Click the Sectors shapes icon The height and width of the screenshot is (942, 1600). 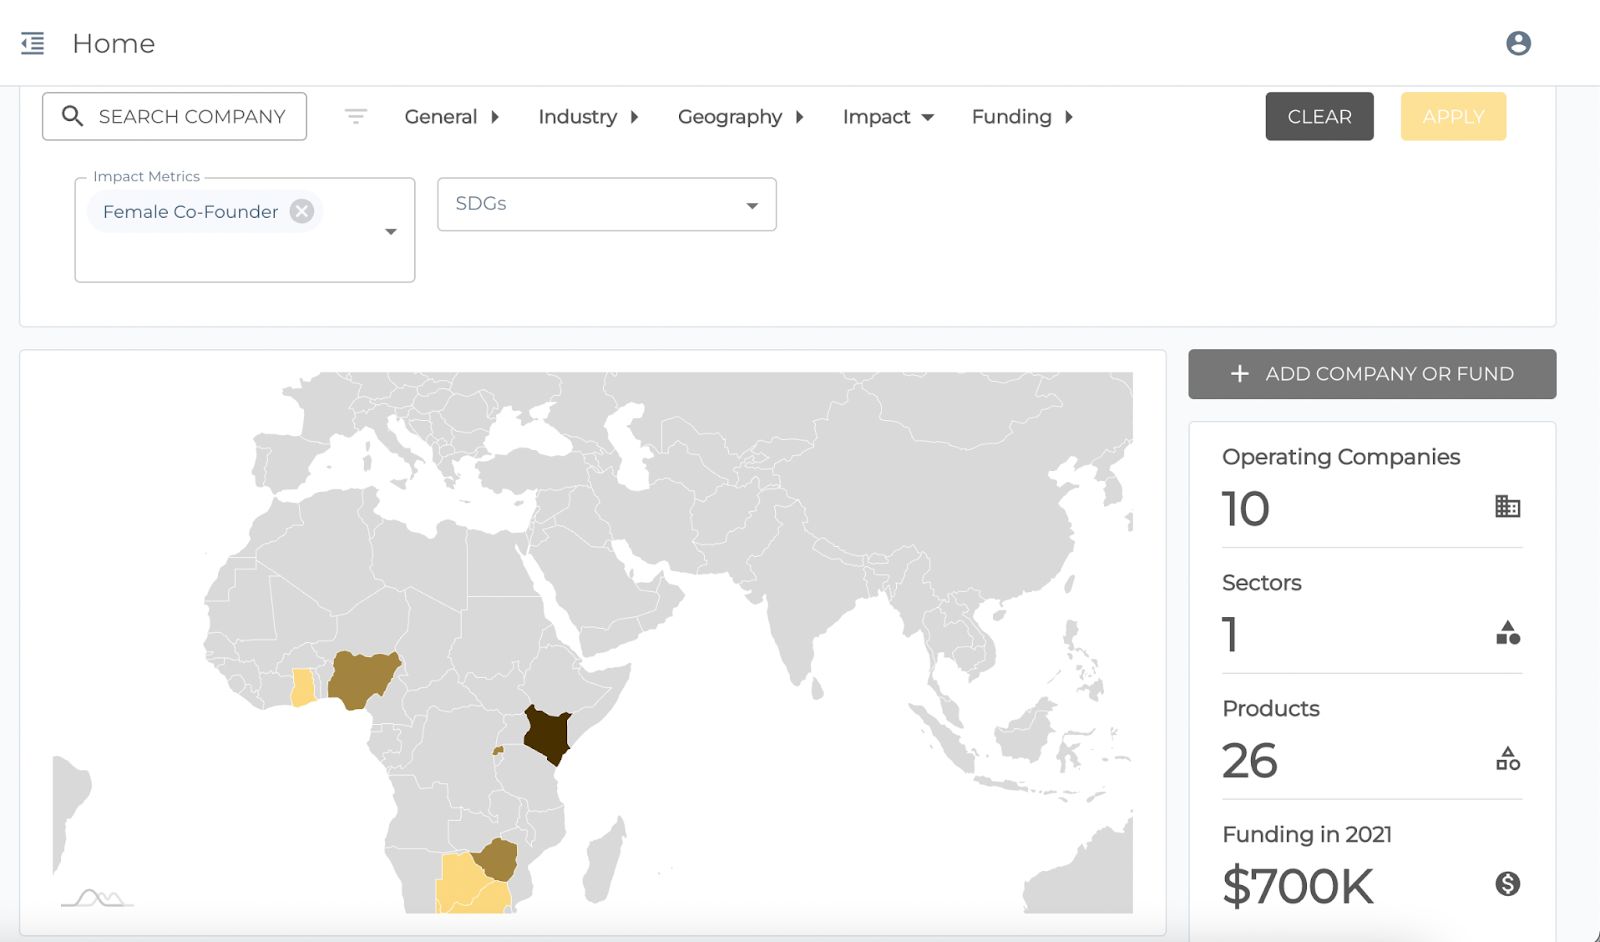coord(1507,633)
